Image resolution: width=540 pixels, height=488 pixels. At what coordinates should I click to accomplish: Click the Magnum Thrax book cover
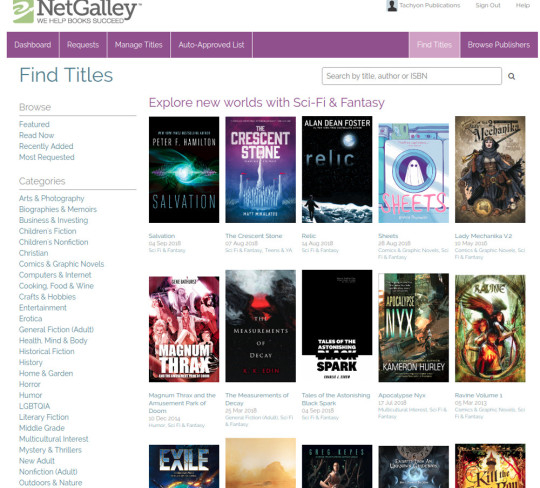point(184,329)
